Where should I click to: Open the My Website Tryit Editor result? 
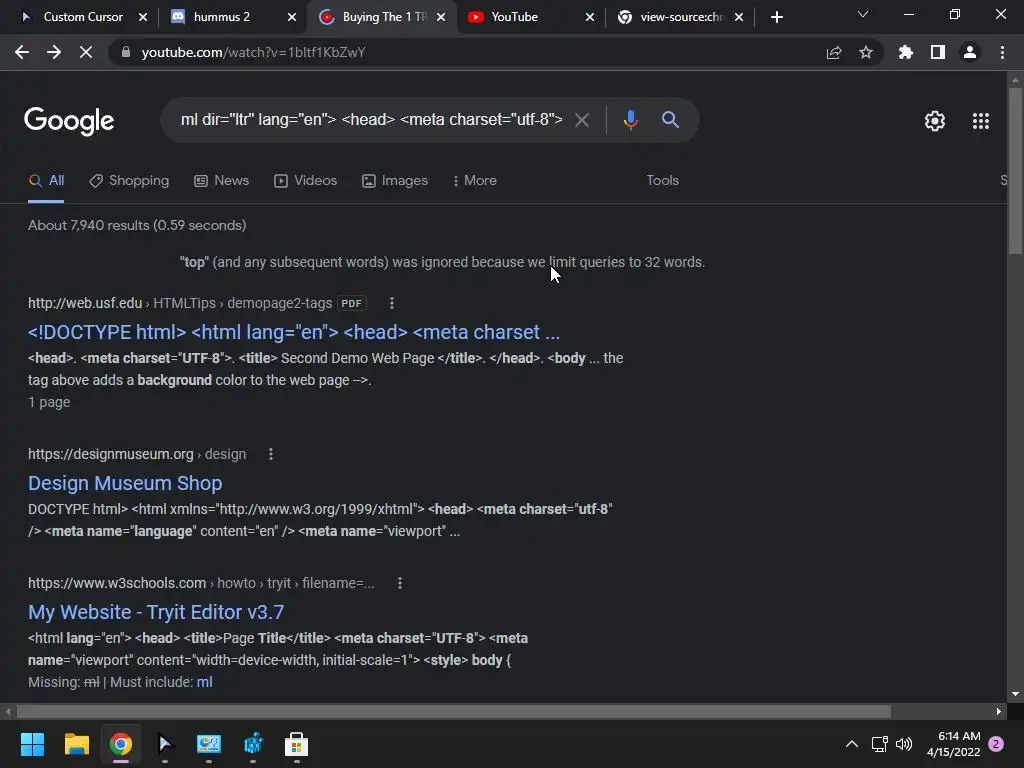[x=156, y=613]
